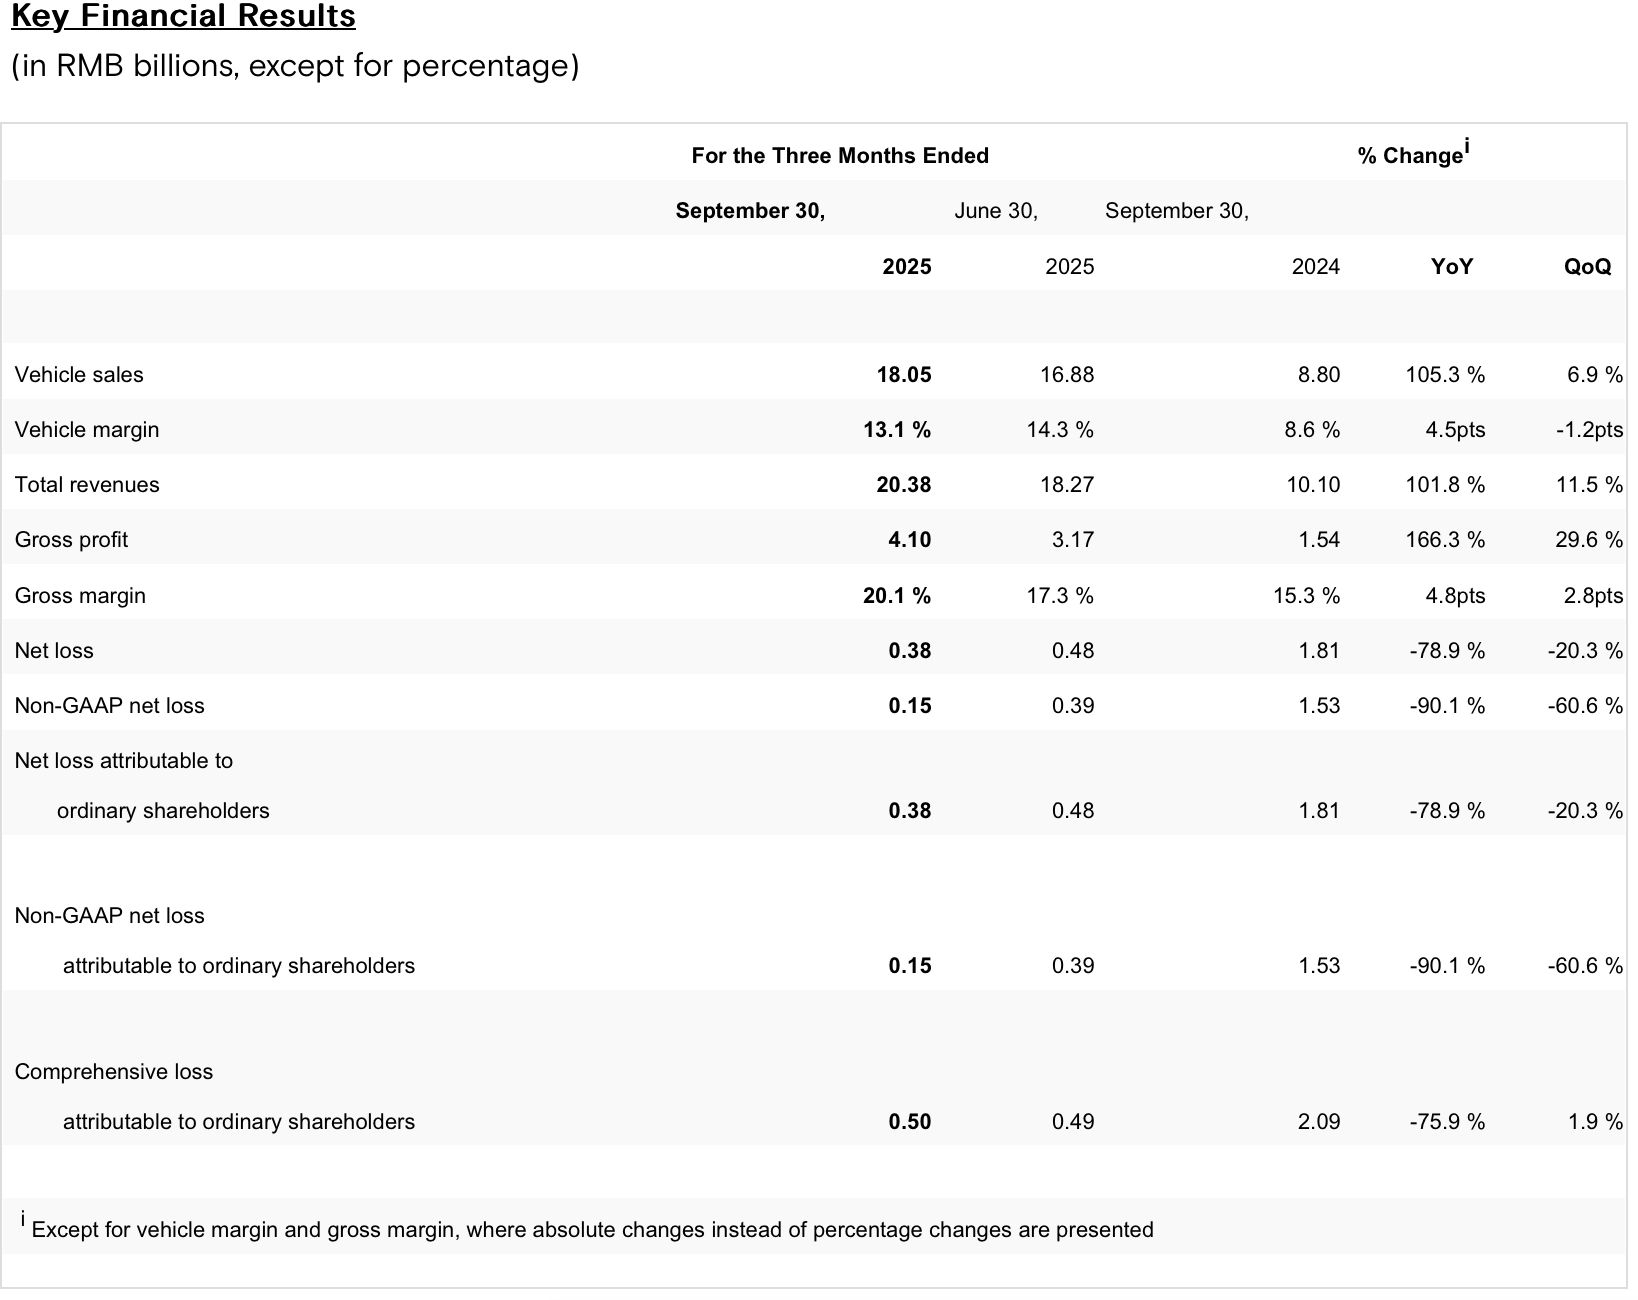The width and height of the screenshot is (1638, 1300).
Task: Click the bold 18.05 vehicle sales value
Action: pos(903,375)
